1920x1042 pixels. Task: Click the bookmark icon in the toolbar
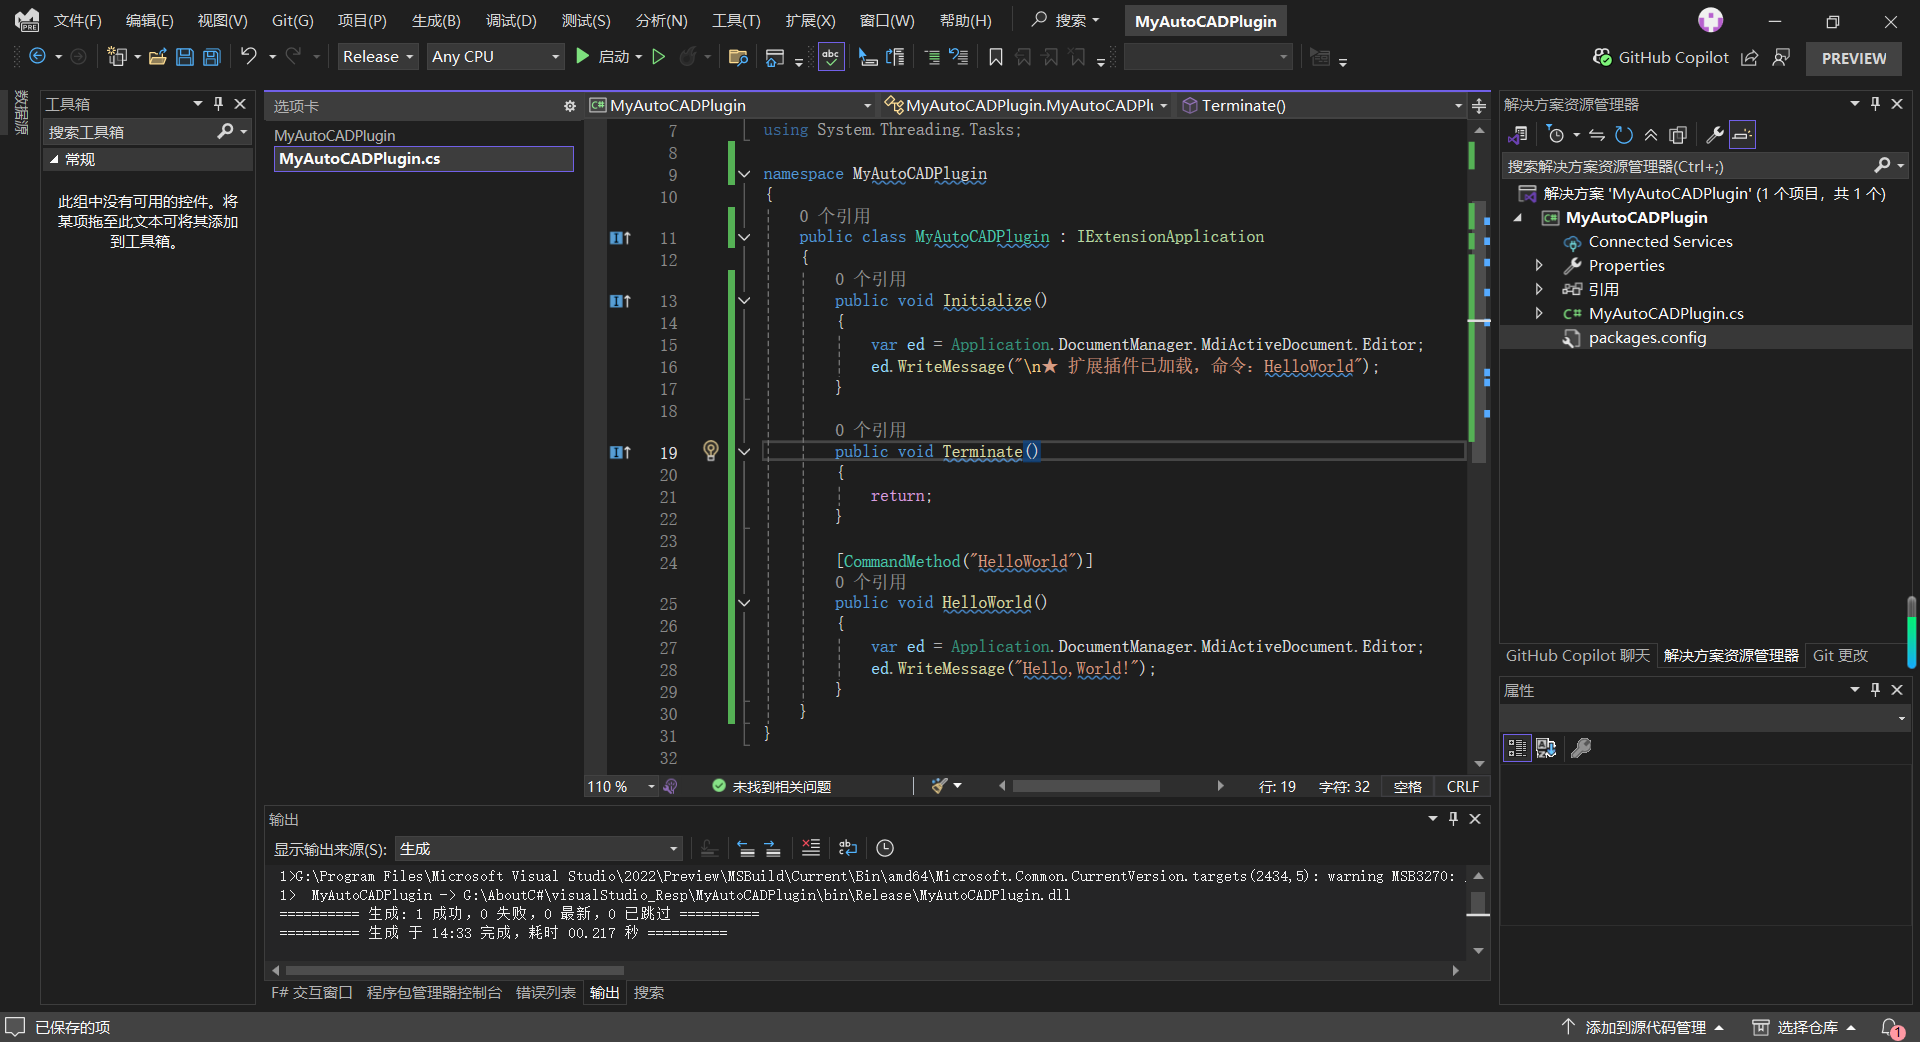pos(996,57)
